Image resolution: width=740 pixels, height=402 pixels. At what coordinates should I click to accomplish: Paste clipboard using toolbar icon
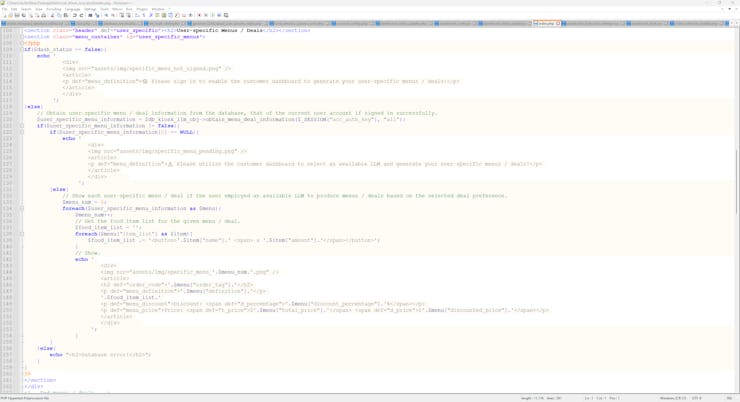point(66,15)
